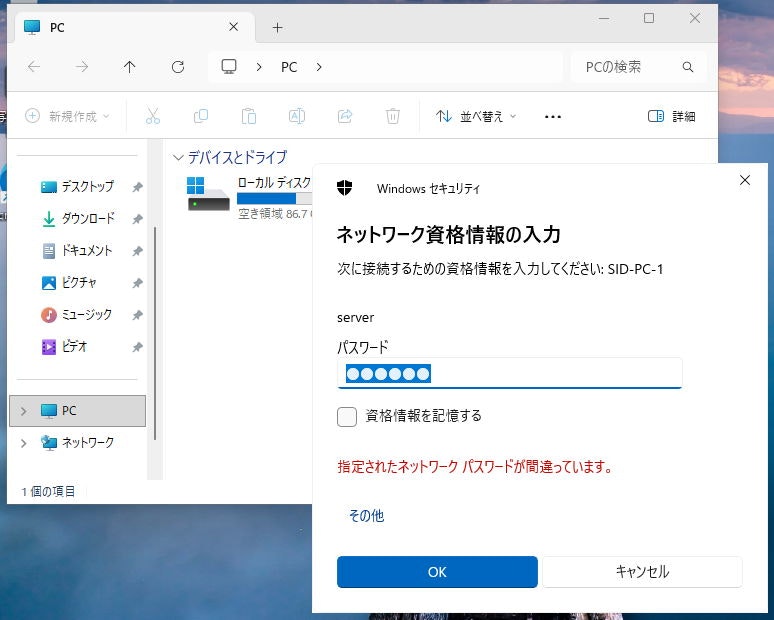Viewport: 774px width, 620px height.
Task: Open the 新規作成 dropdown
Action: click(67, 116)
